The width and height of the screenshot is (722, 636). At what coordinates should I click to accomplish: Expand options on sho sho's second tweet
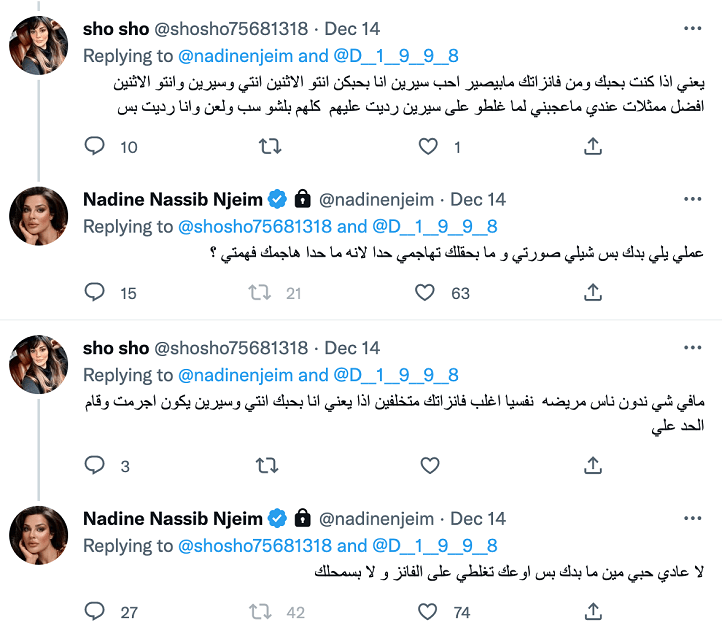pos(689,348)
